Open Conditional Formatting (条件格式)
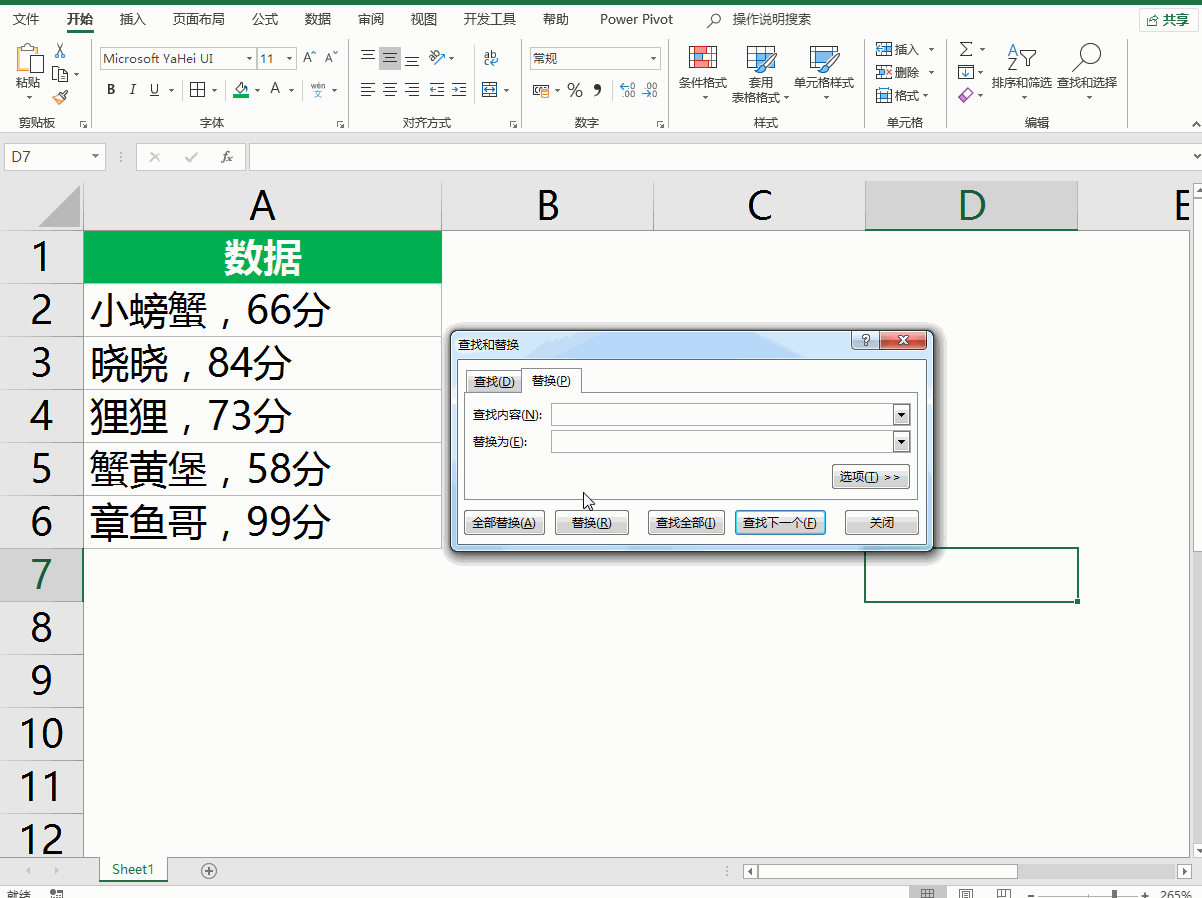 [703, 70]
